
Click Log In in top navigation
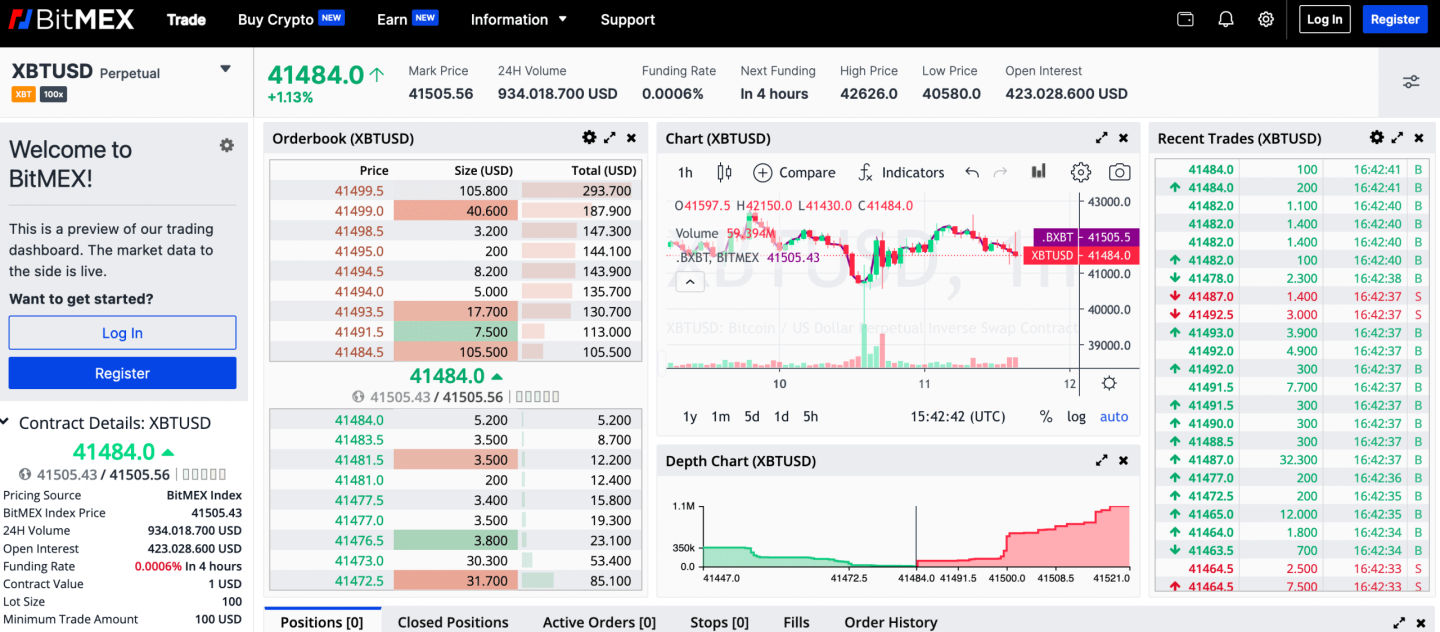pos(1325,19)
